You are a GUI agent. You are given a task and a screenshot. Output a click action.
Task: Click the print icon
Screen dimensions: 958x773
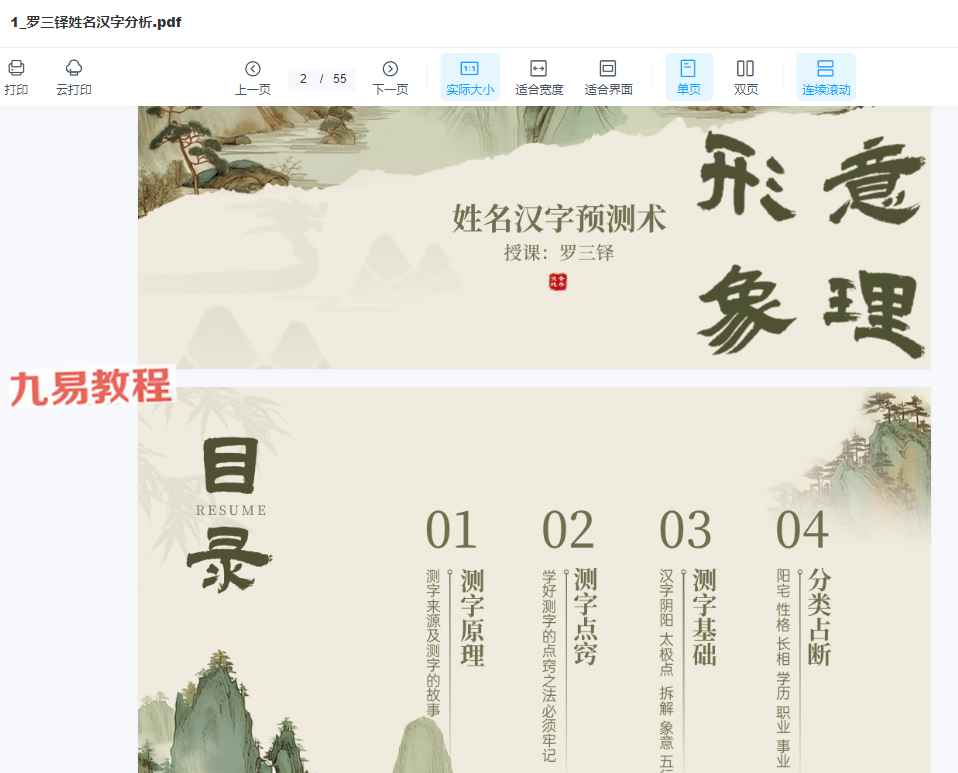point(16,68)
